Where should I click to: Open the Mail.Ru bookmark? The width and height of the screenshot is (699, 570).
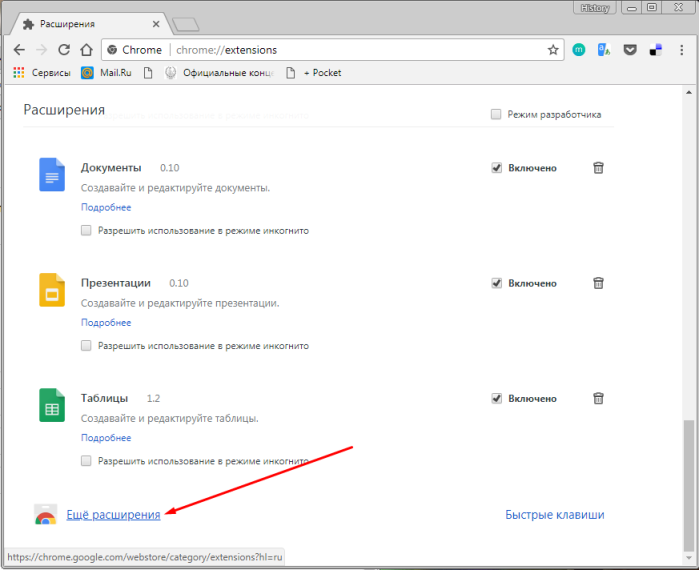[x=106, y=73]
